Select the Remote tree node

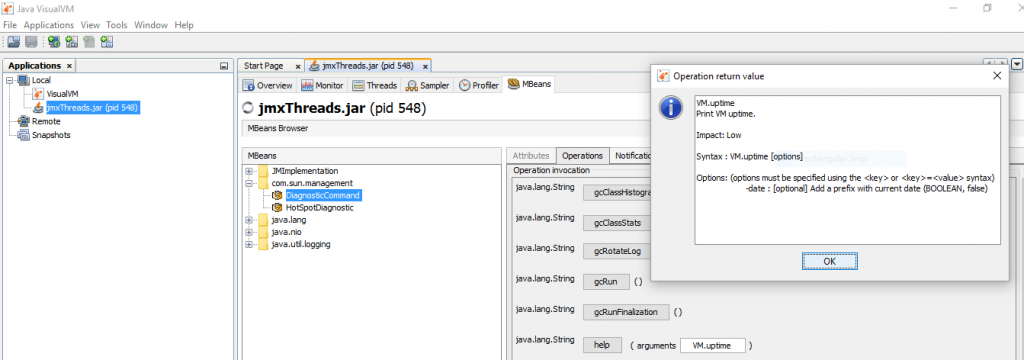click(x=46, y=122)
